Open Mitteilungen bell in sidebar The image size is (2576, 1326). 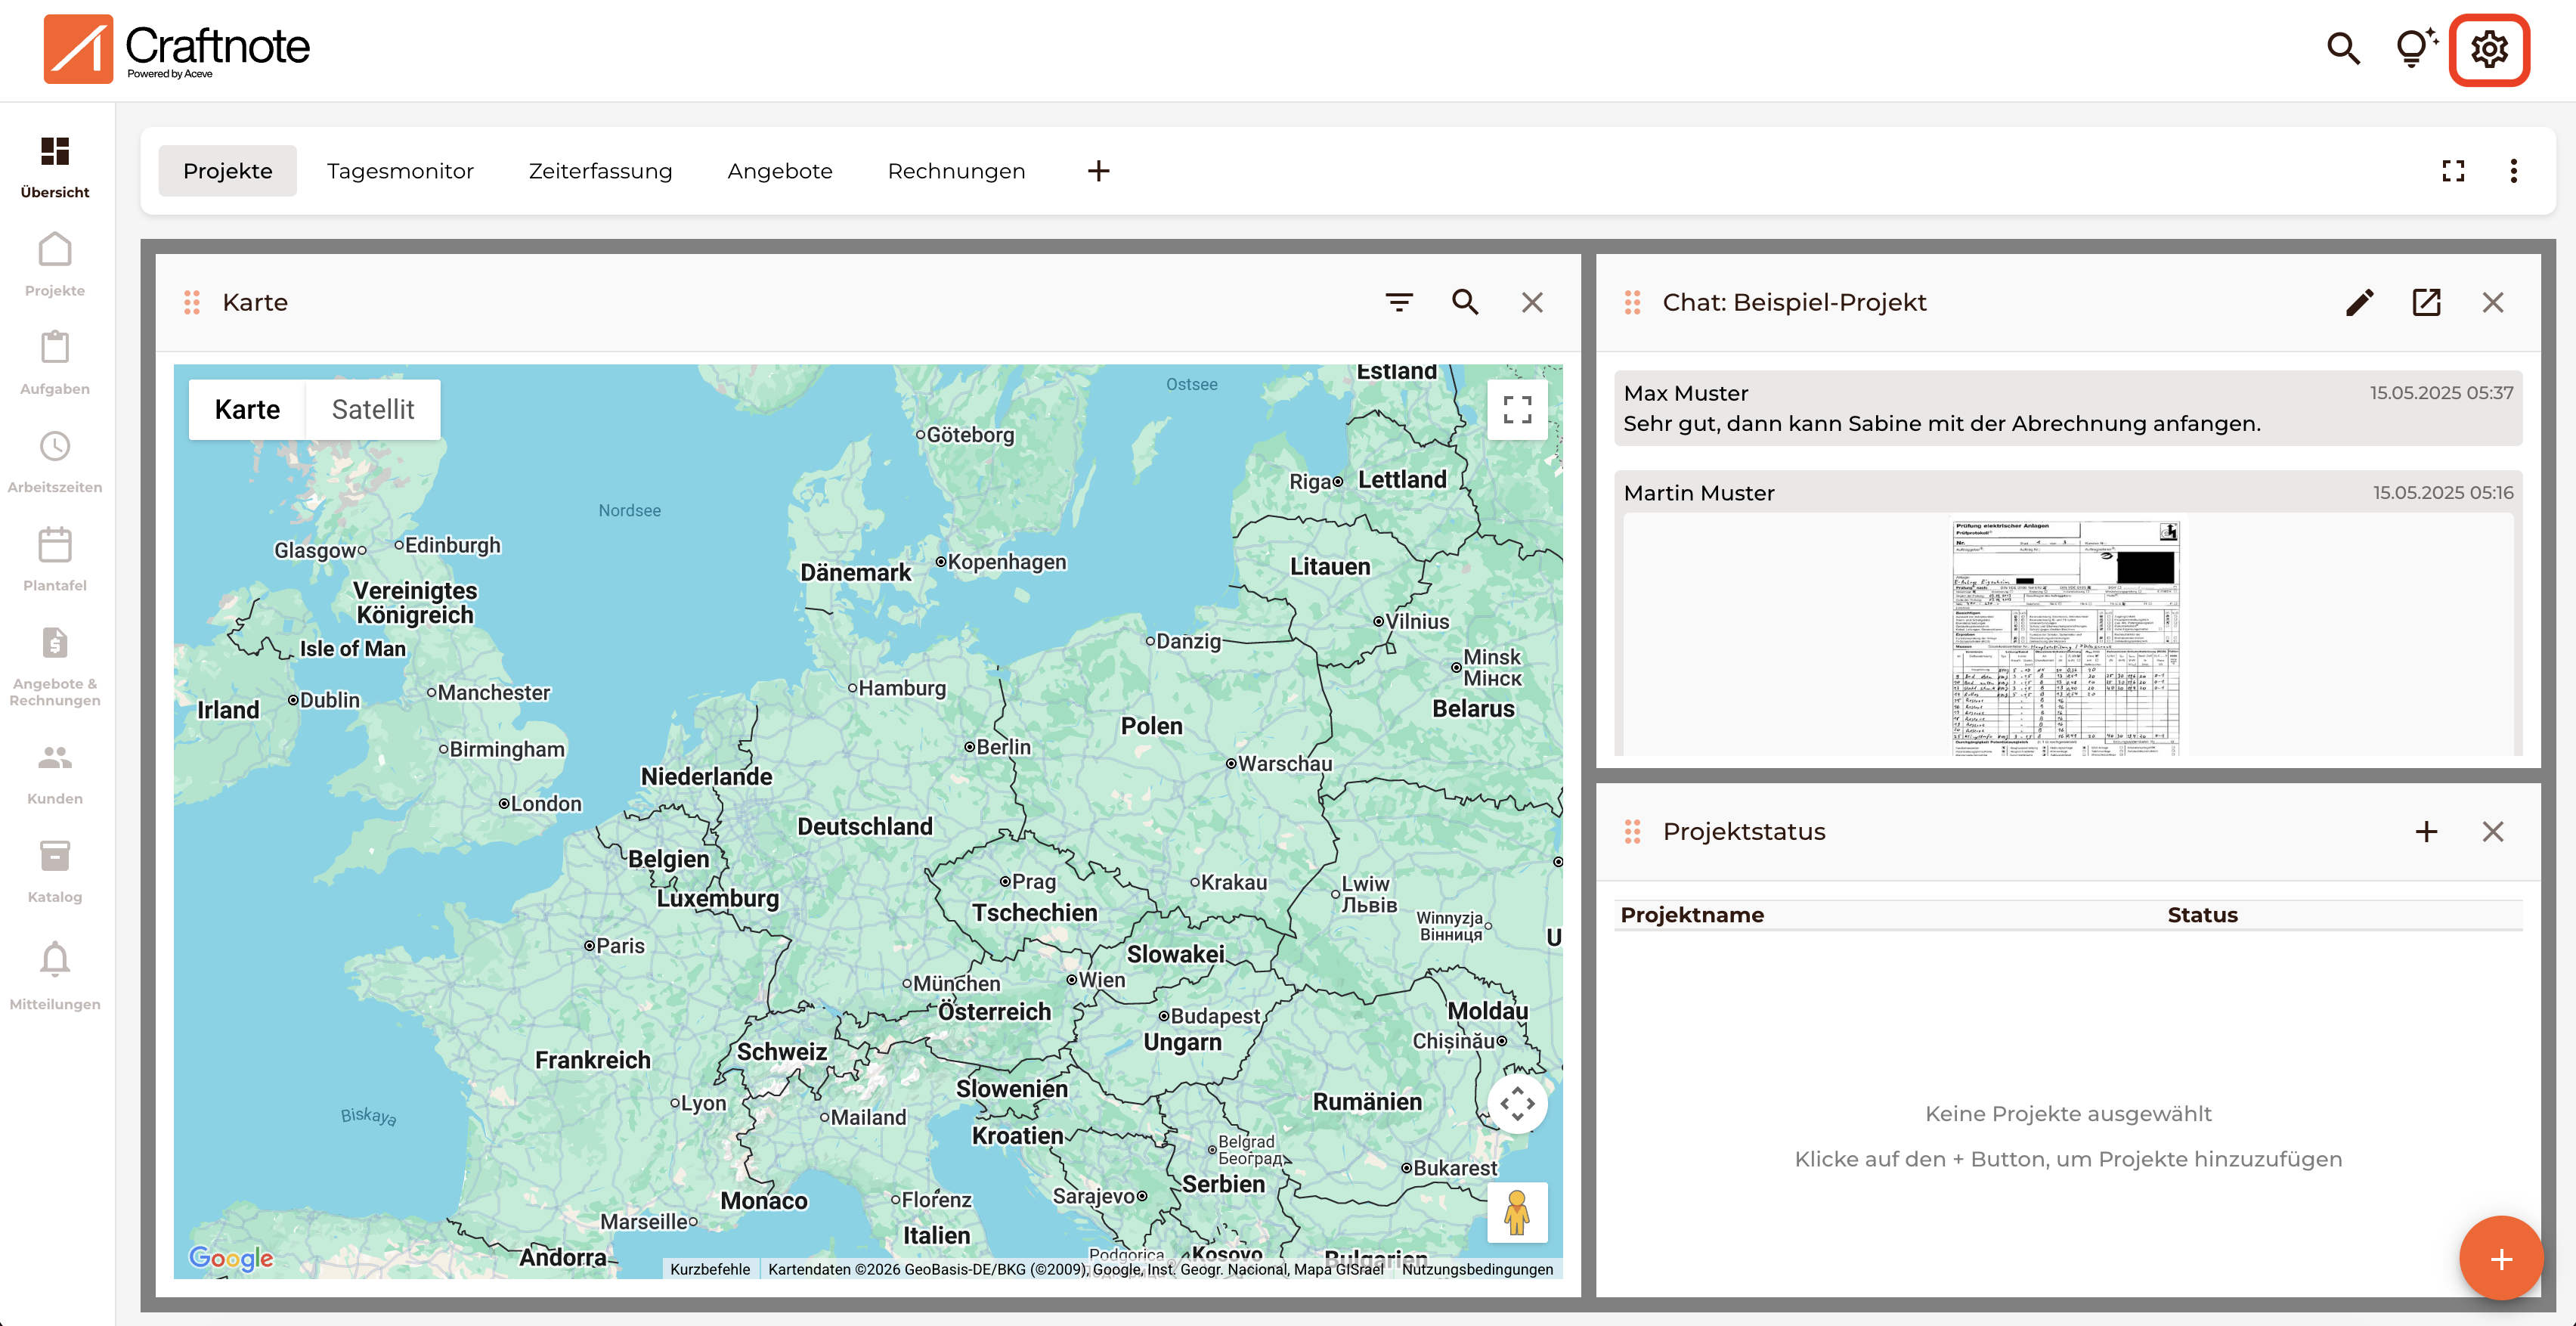tap(55, 975)
